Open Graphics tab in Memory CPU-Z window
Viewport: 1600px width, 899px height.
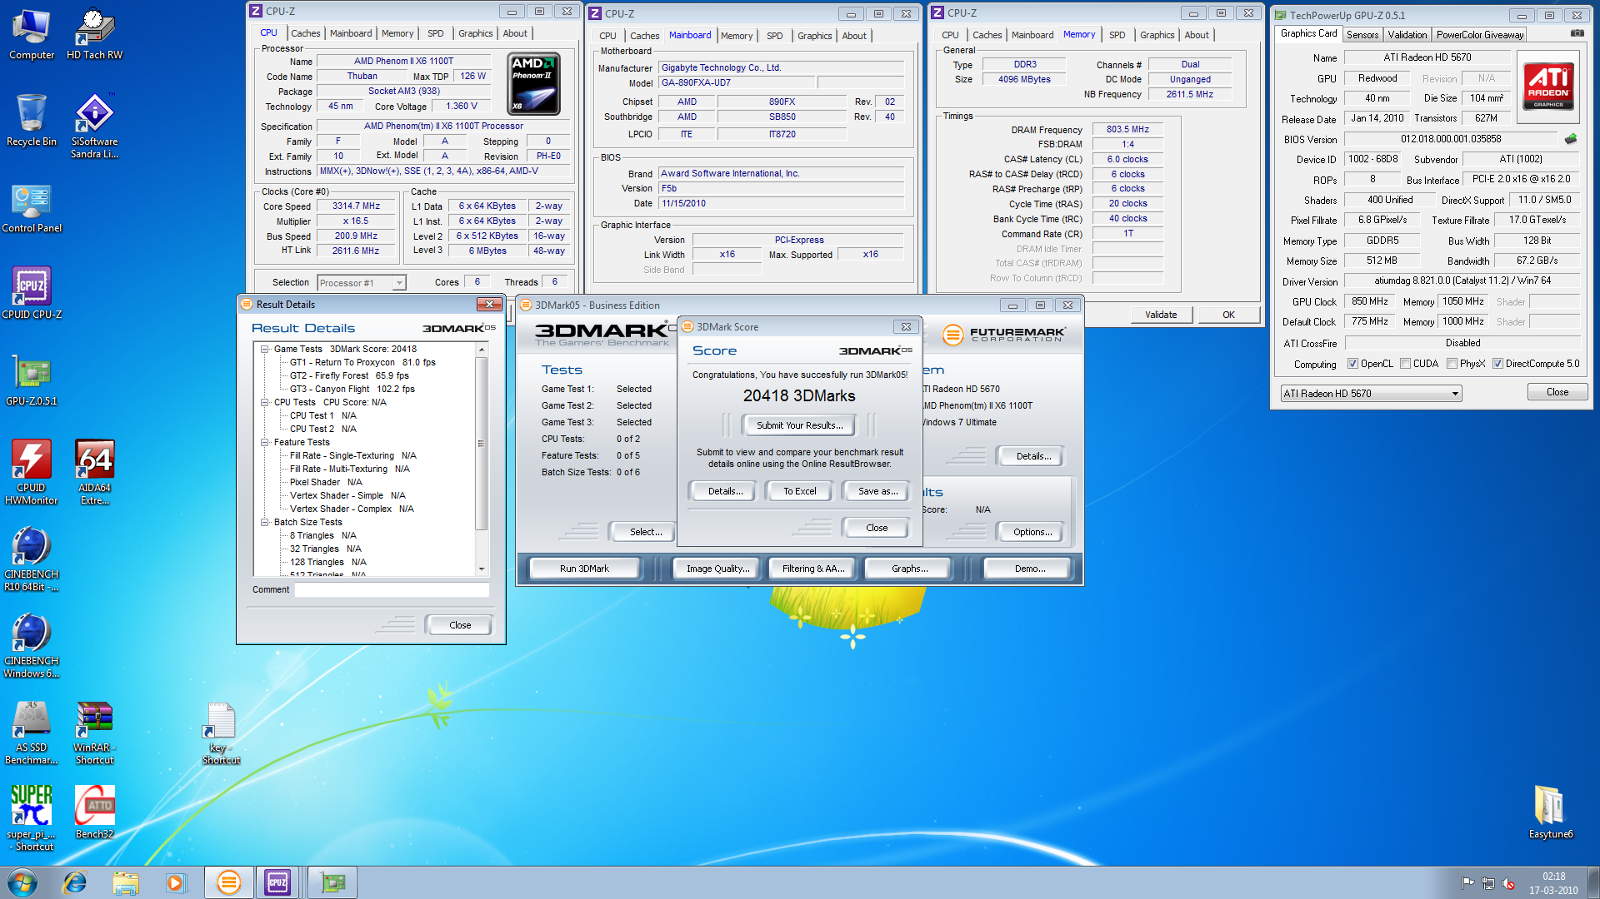pos(1157,35)
